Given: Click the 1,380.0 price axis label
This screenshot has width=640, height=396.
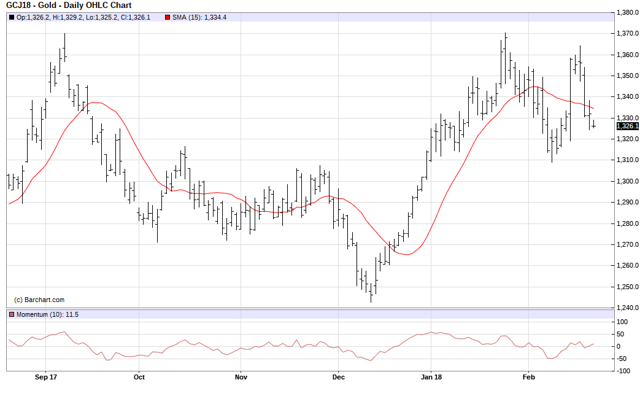Looking at the screenshot, I should [x=628, y=12].
